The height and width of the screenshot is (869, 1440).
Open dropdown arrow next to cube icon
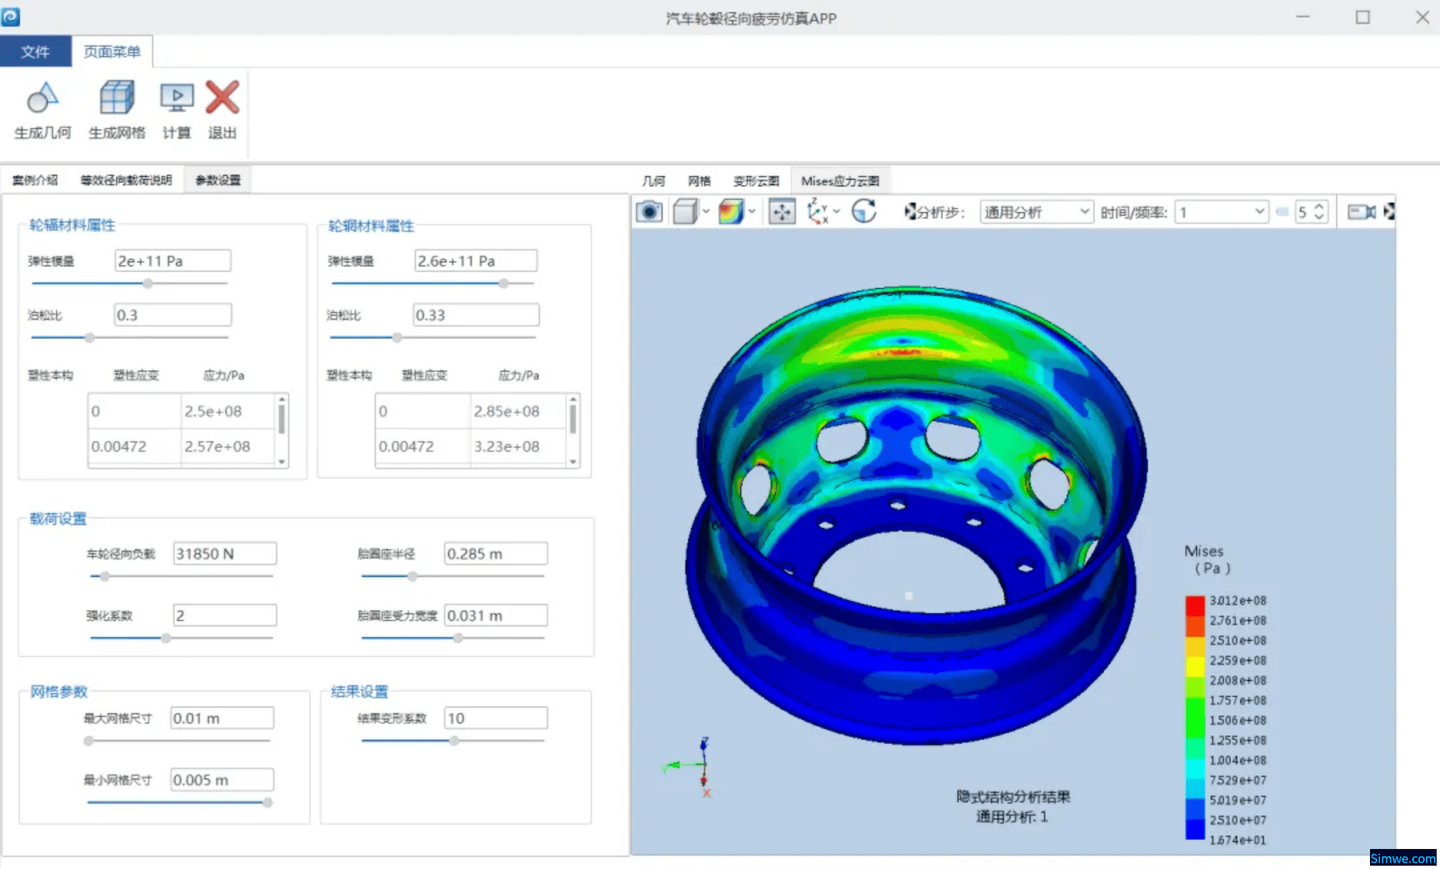(706, 212)
